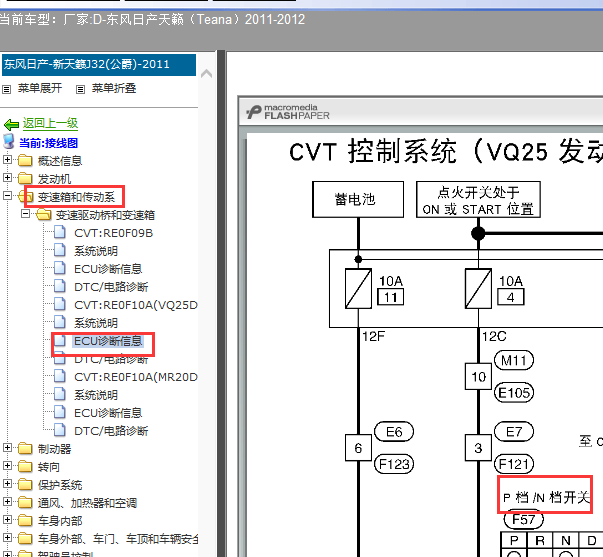Open the CVT:RE0F09B document
Screen dimensions: 603x557
tap(113, 233)
